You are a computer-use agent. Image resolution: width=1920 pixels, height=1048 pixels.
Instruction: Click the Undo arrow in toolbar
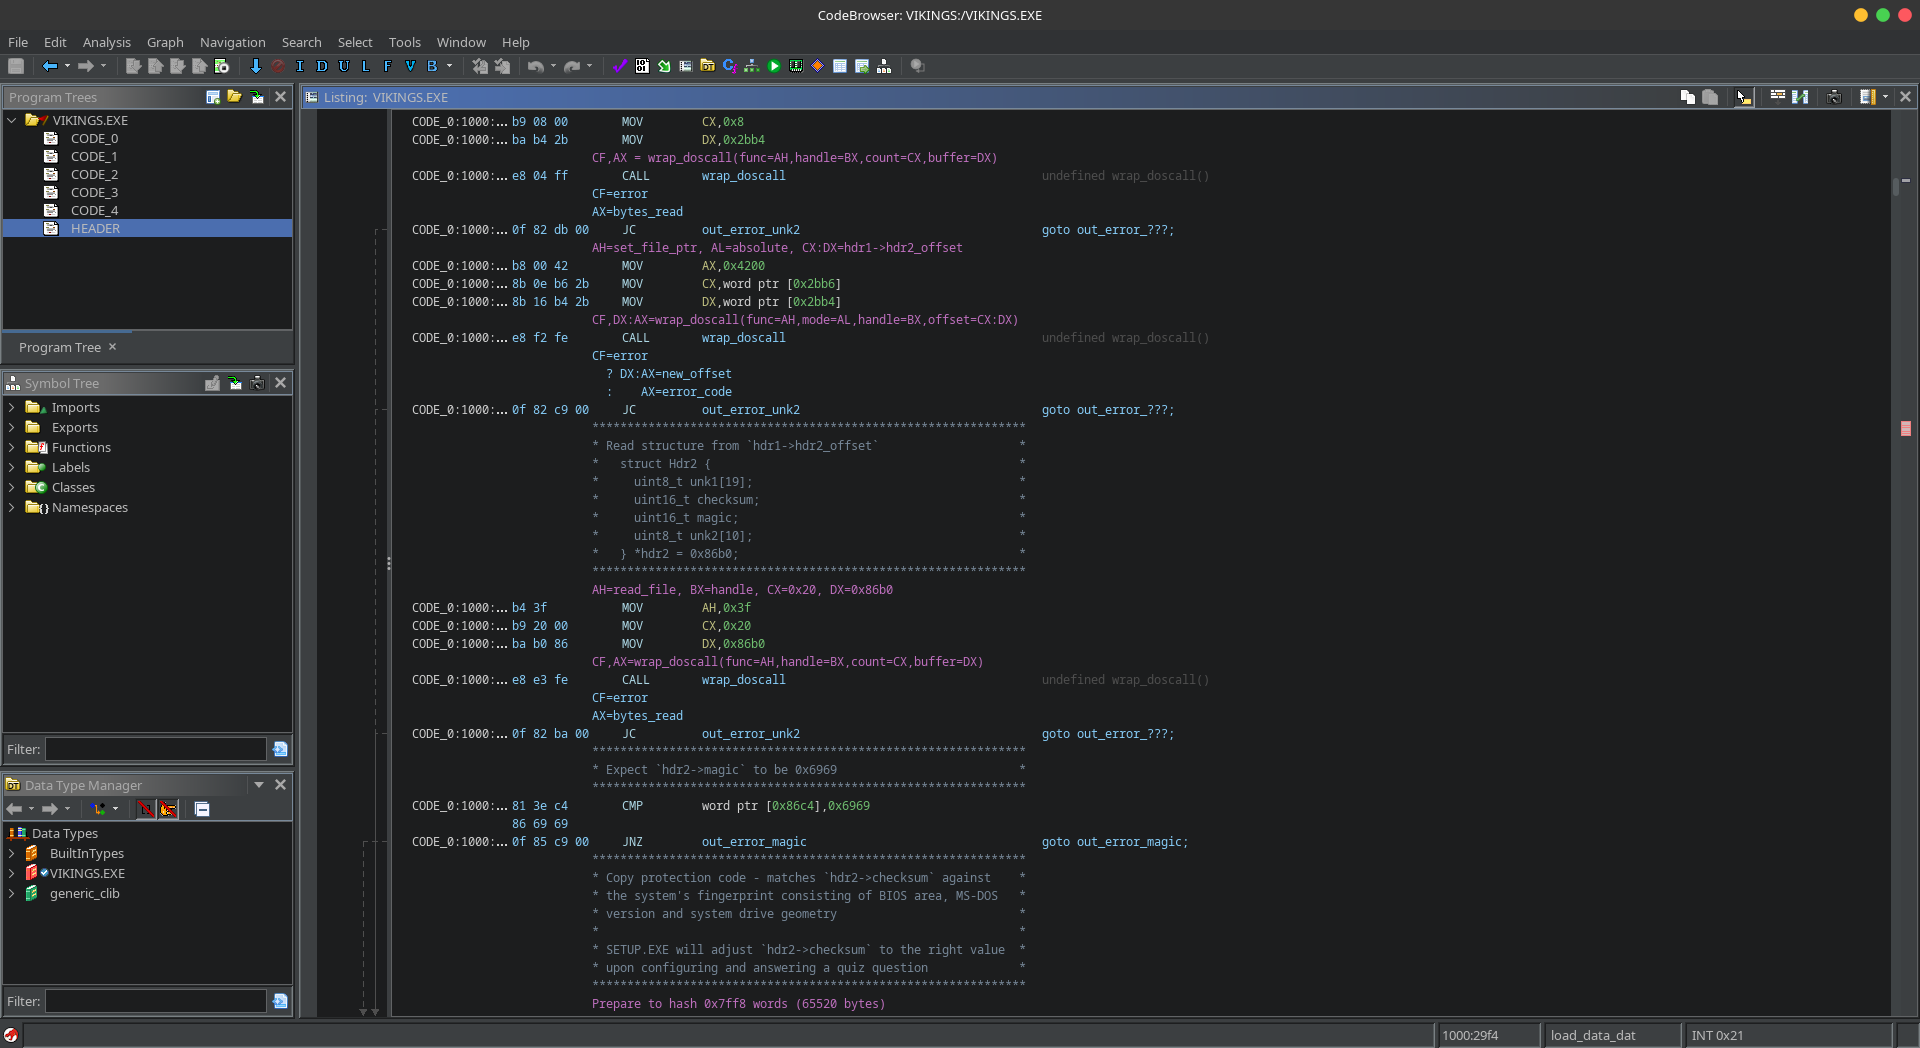click(536, 66)
